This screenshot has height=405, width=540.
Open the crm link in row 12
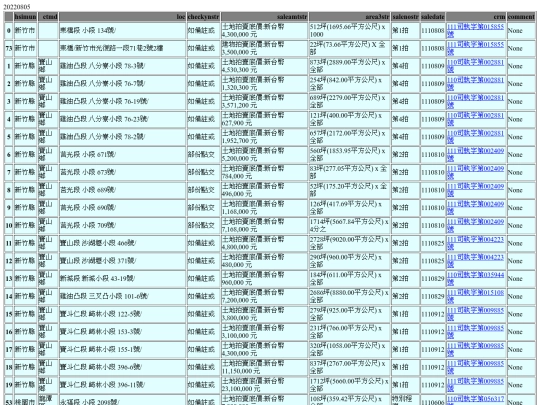click(x=475, y=261)
